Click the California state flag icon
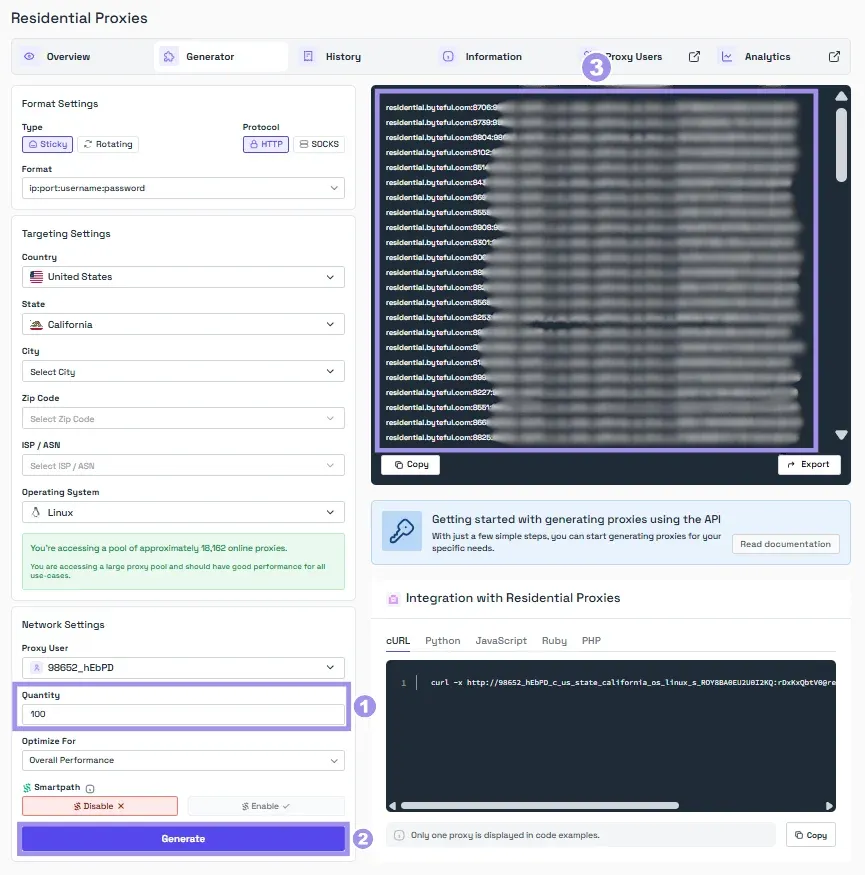The height and width of the screenshot is (875, 865). 36,325
